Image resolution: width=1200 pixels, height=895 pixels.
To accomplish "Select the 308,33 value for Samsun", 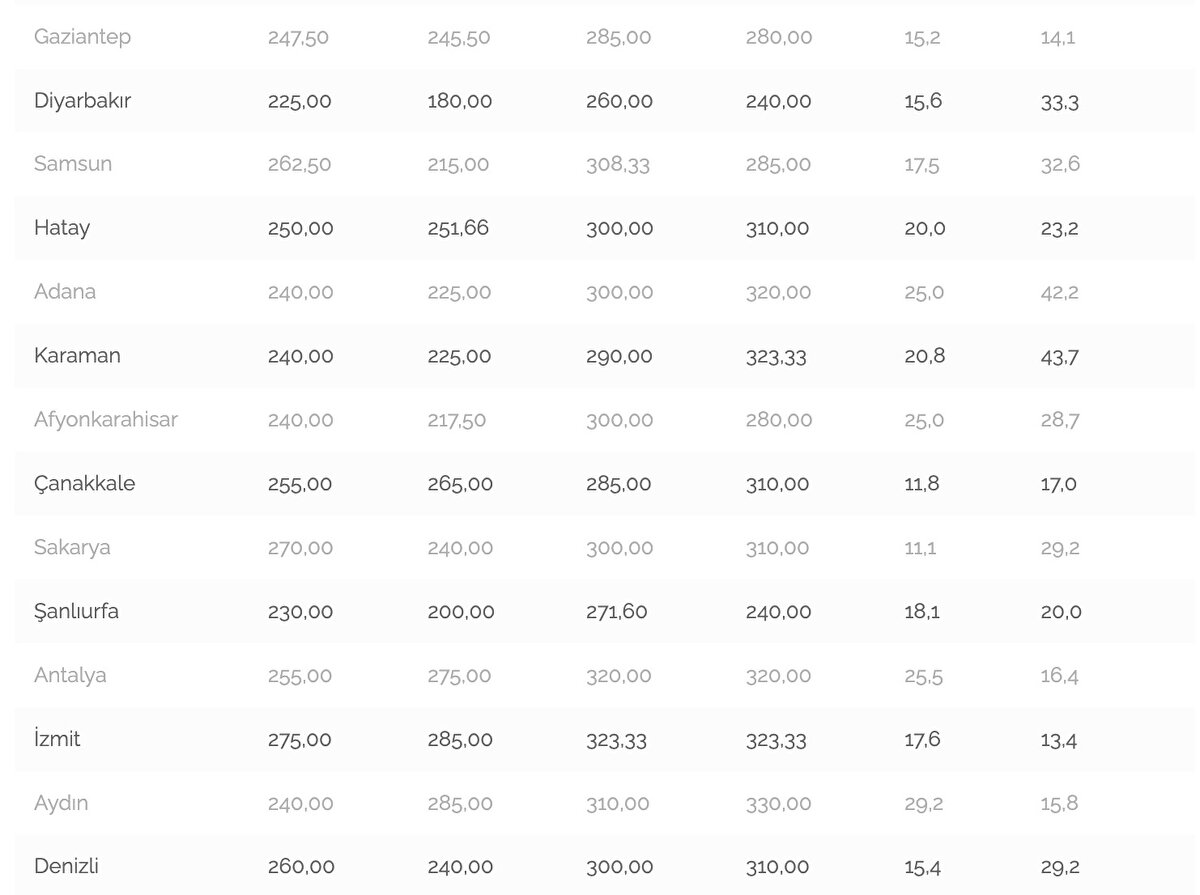I will (x=618, y=164).
